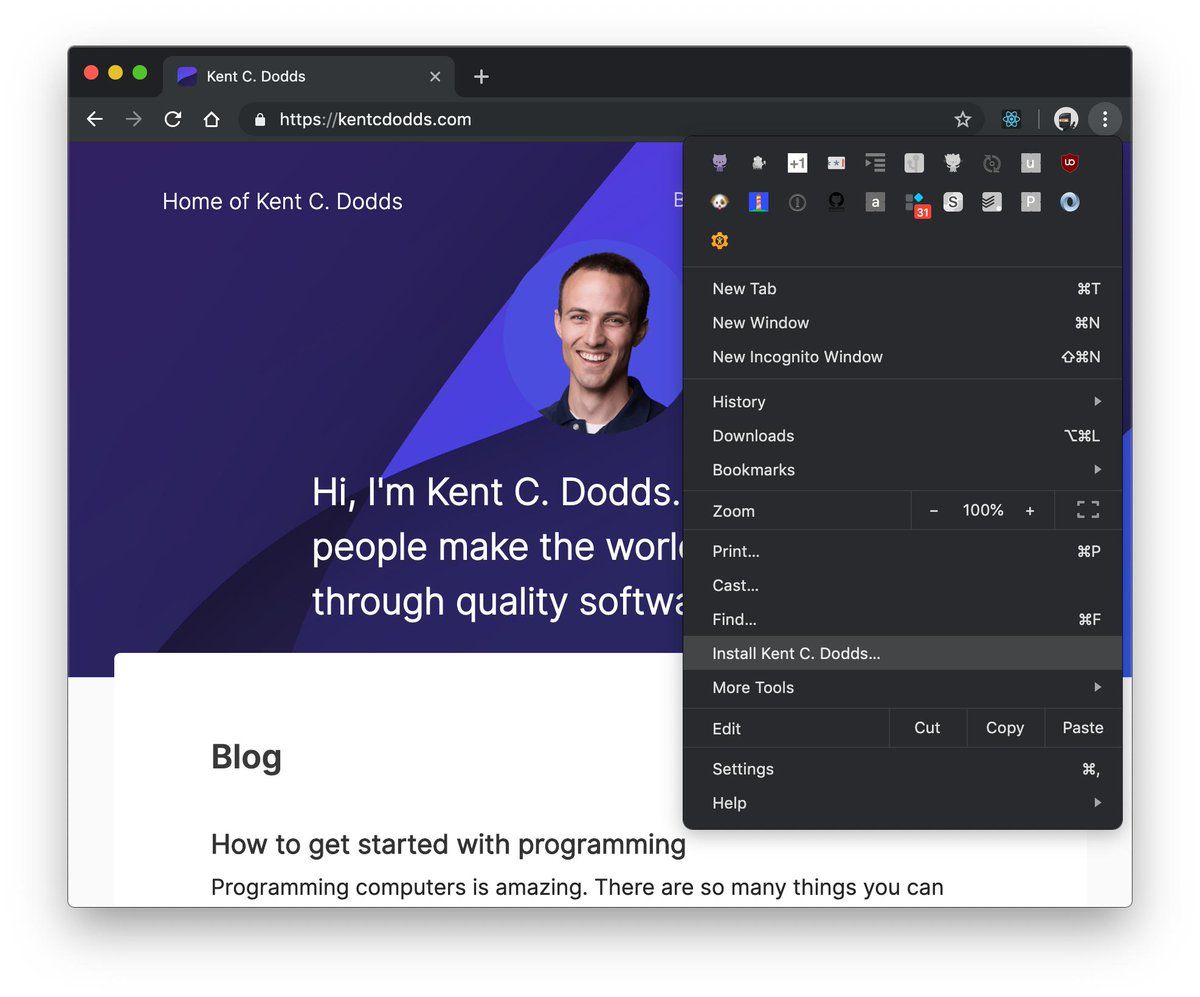Reload the page
Screen dimensions: 1200x997
(x=172, y=120)
